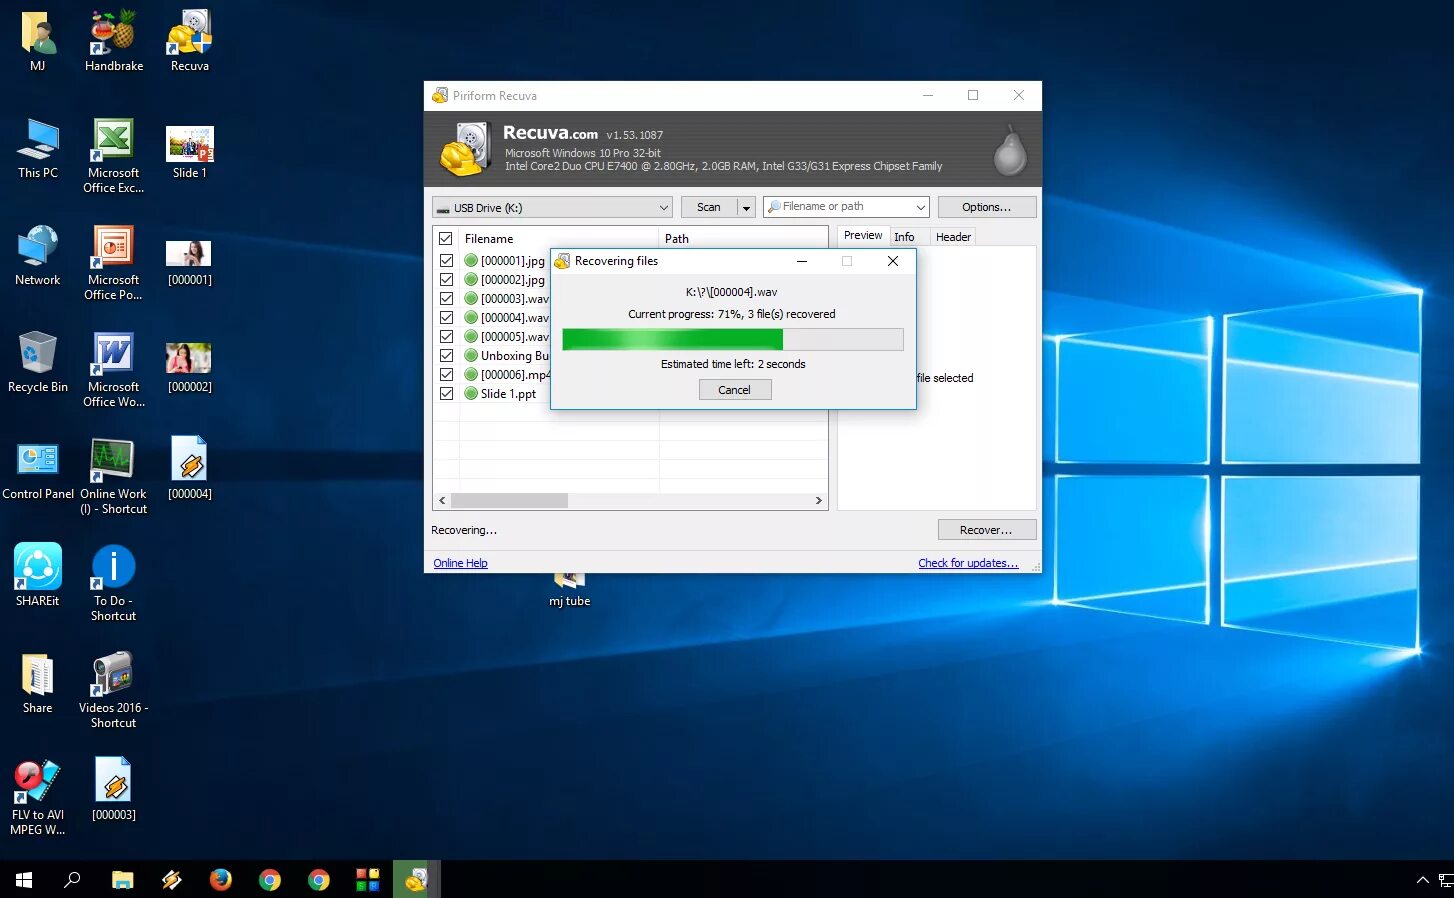Open the Windows Start menu
The image size is (1454, 898).
[x=24, y=880]
